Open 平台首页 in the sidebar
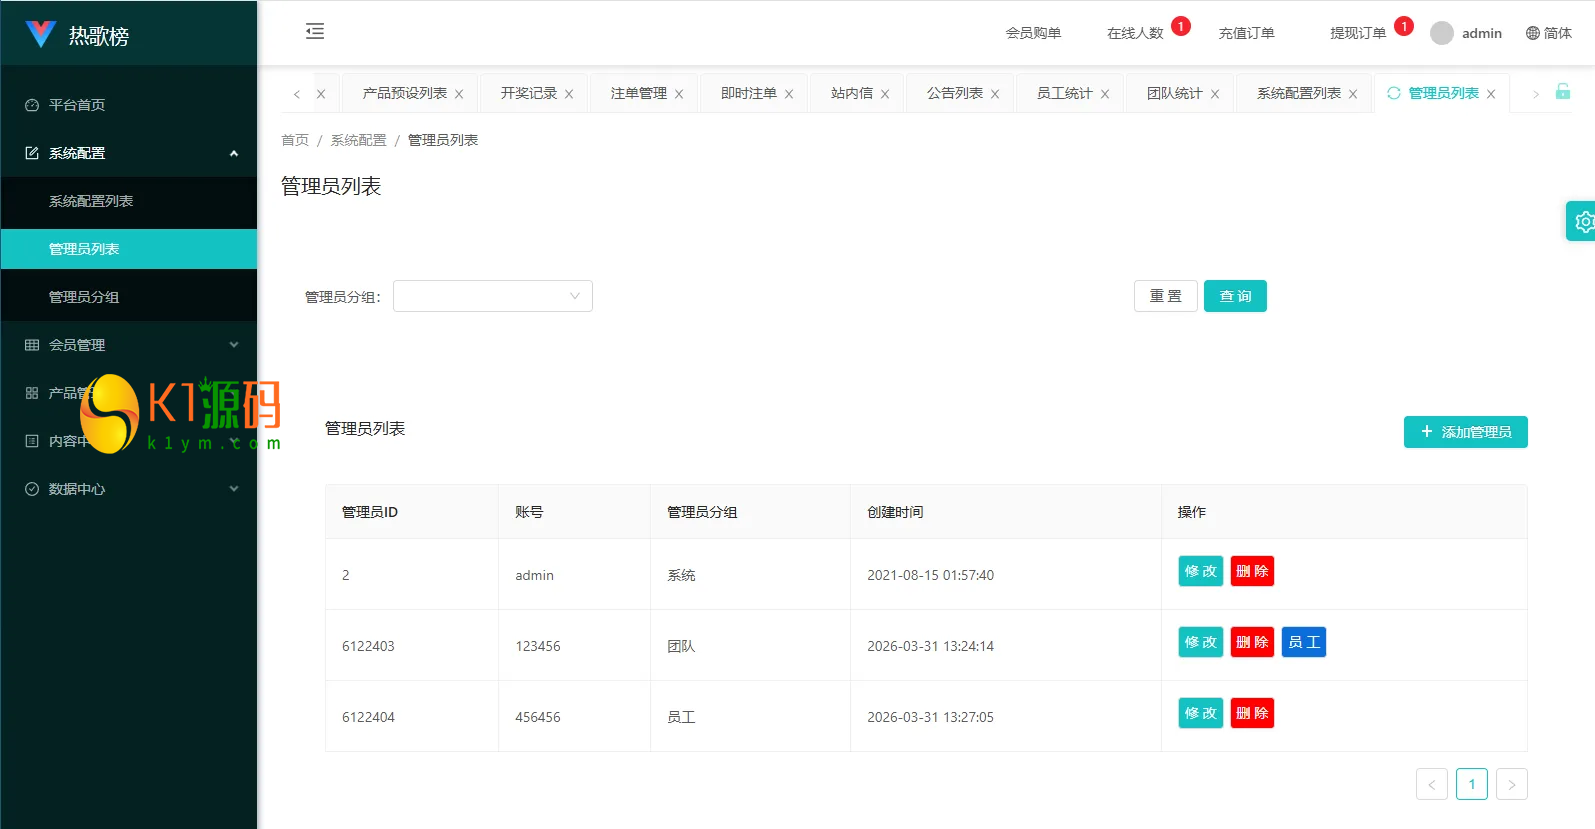This screenshot has height=829, width=1595. click(128, 105)
